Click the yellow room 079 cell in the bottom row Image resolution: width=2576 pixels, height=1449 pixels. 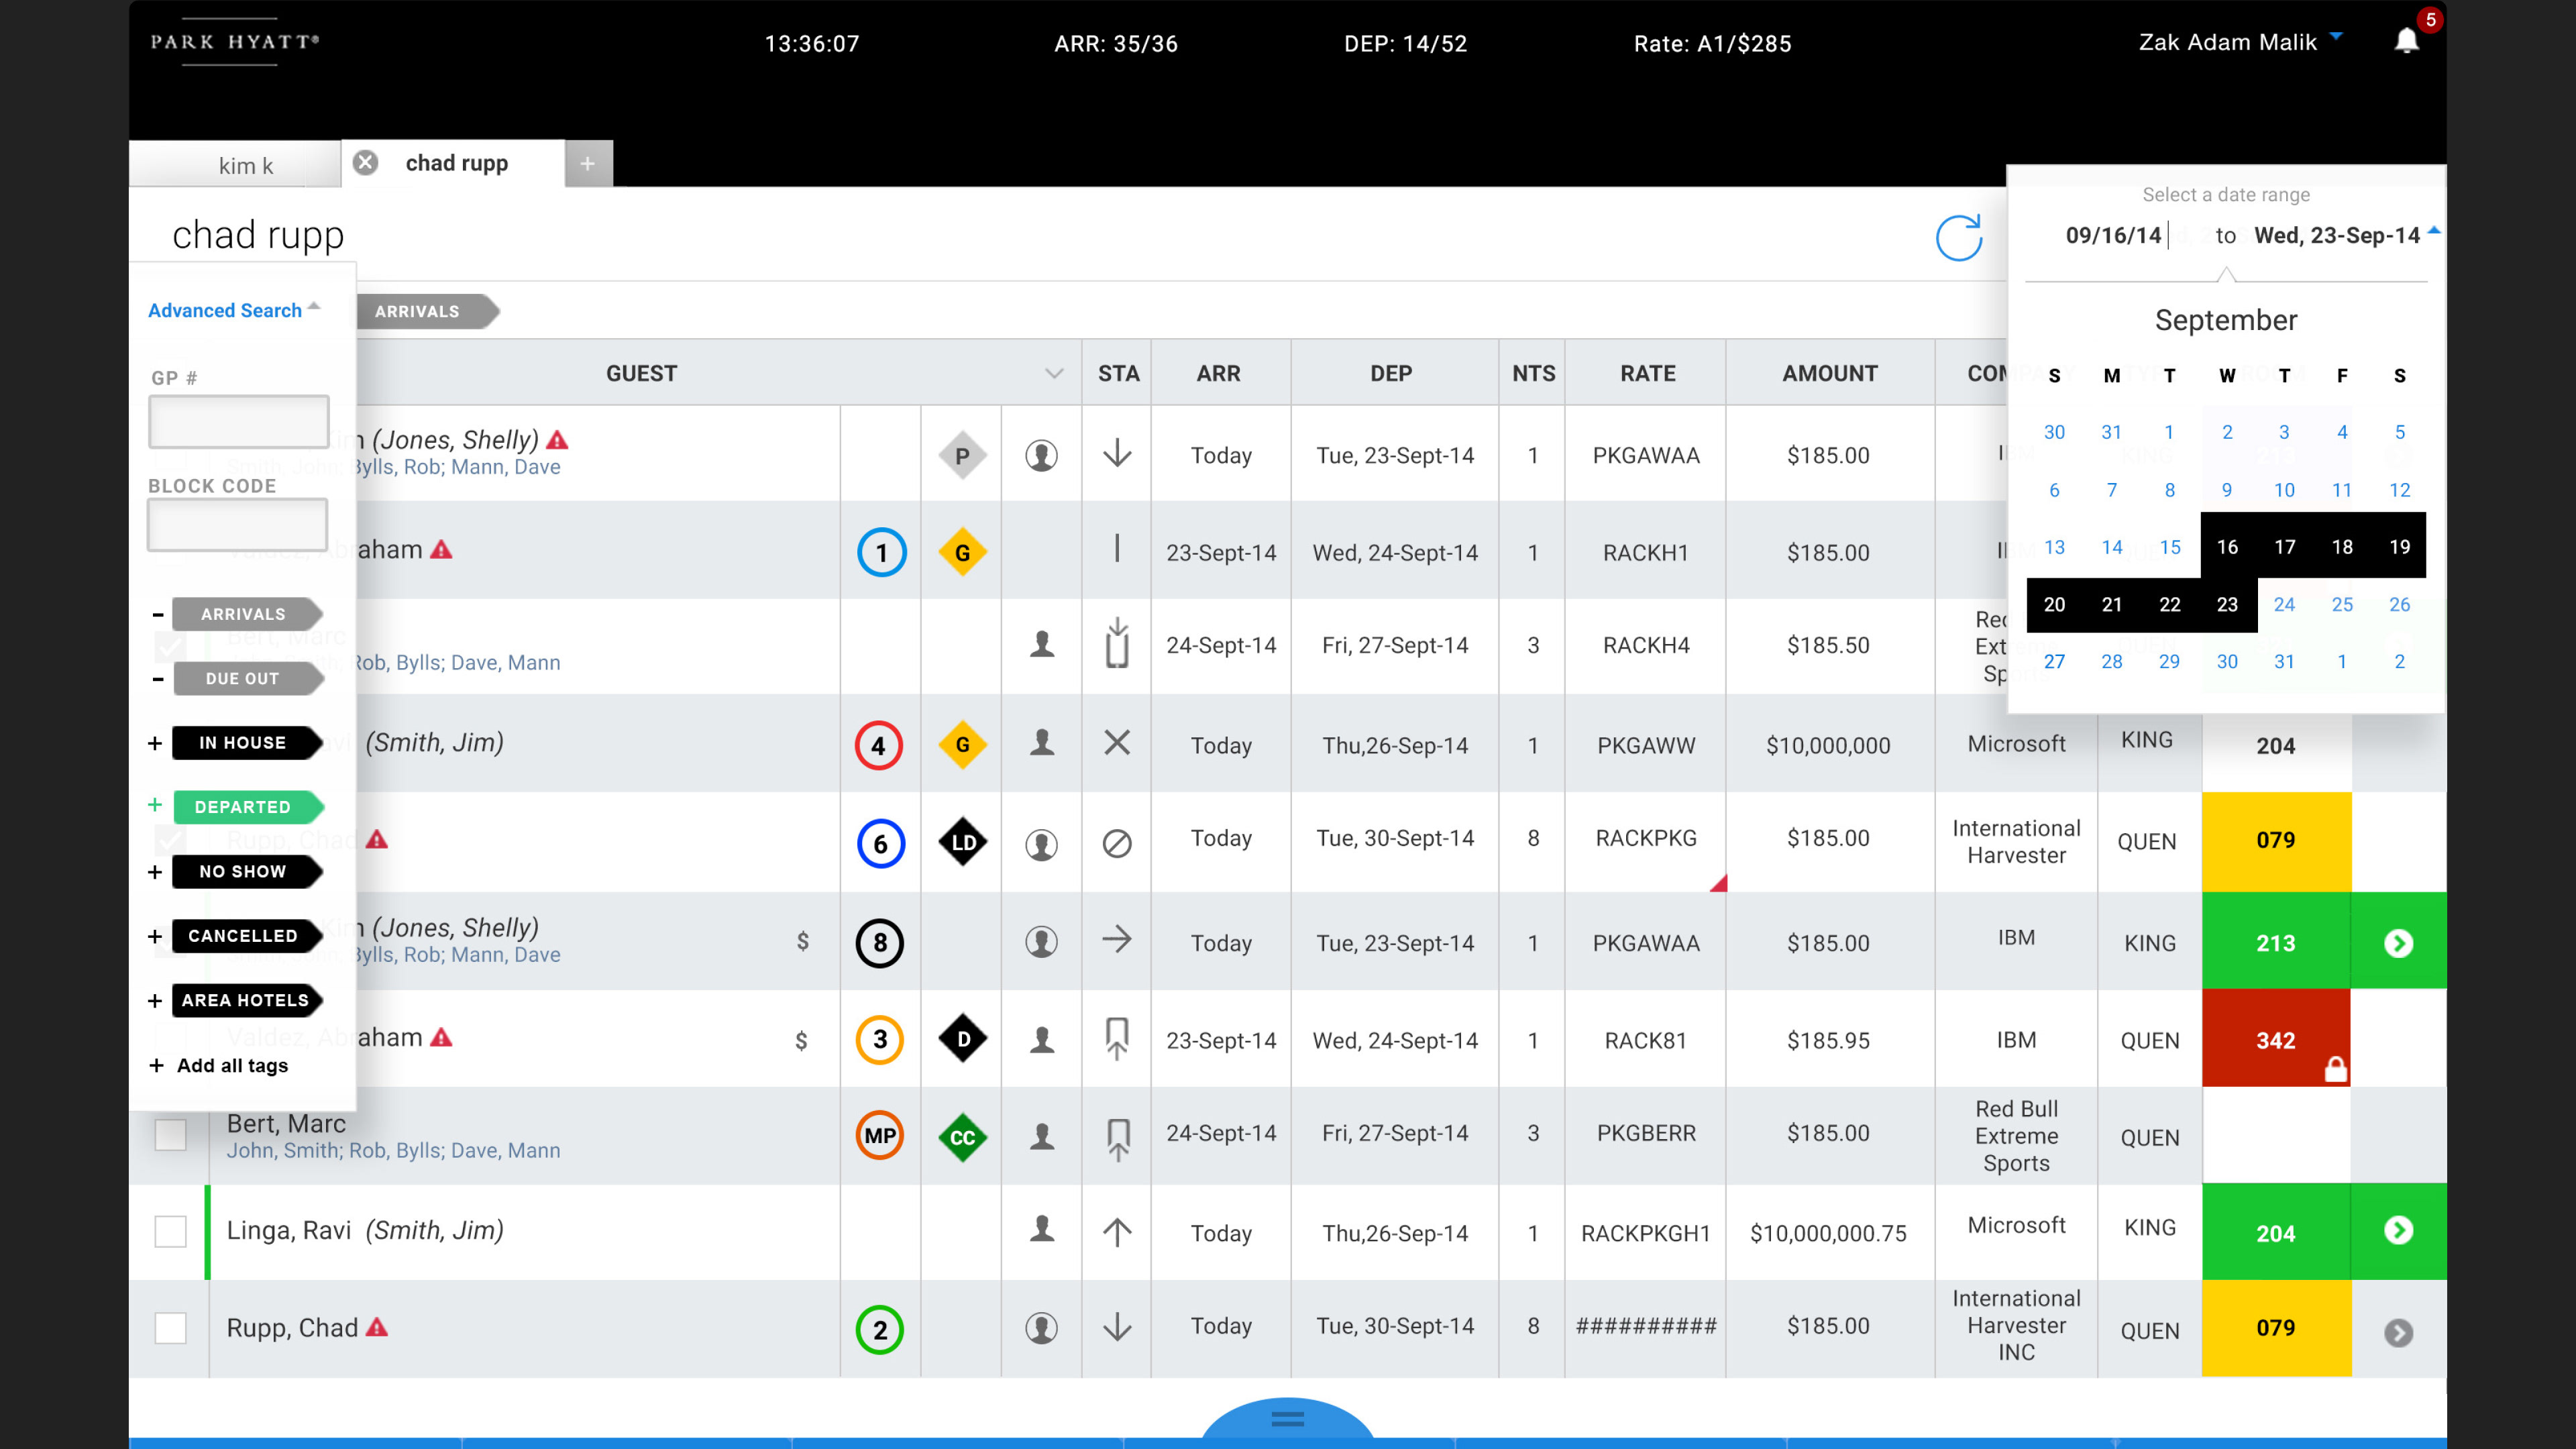click(x=2275, y=1328)
